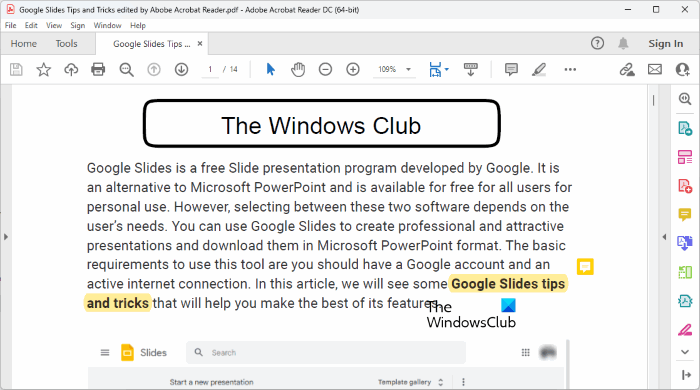The width and height of the screenshot is (700, 390).
Task: Close the Google Slides Tips tab
Action: (x=200, y=43)
